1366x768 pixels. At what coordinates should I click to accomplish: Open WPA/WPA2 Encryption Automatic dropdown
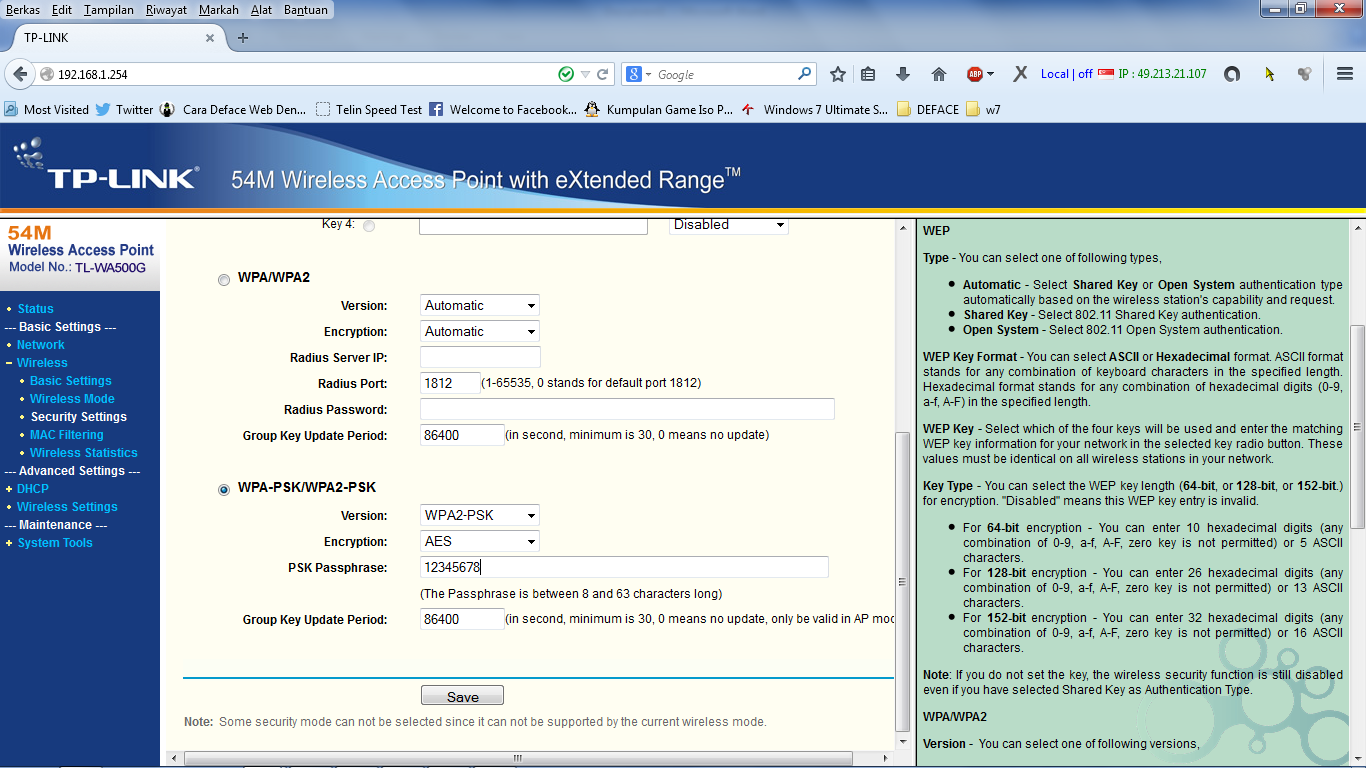(480, 331)
